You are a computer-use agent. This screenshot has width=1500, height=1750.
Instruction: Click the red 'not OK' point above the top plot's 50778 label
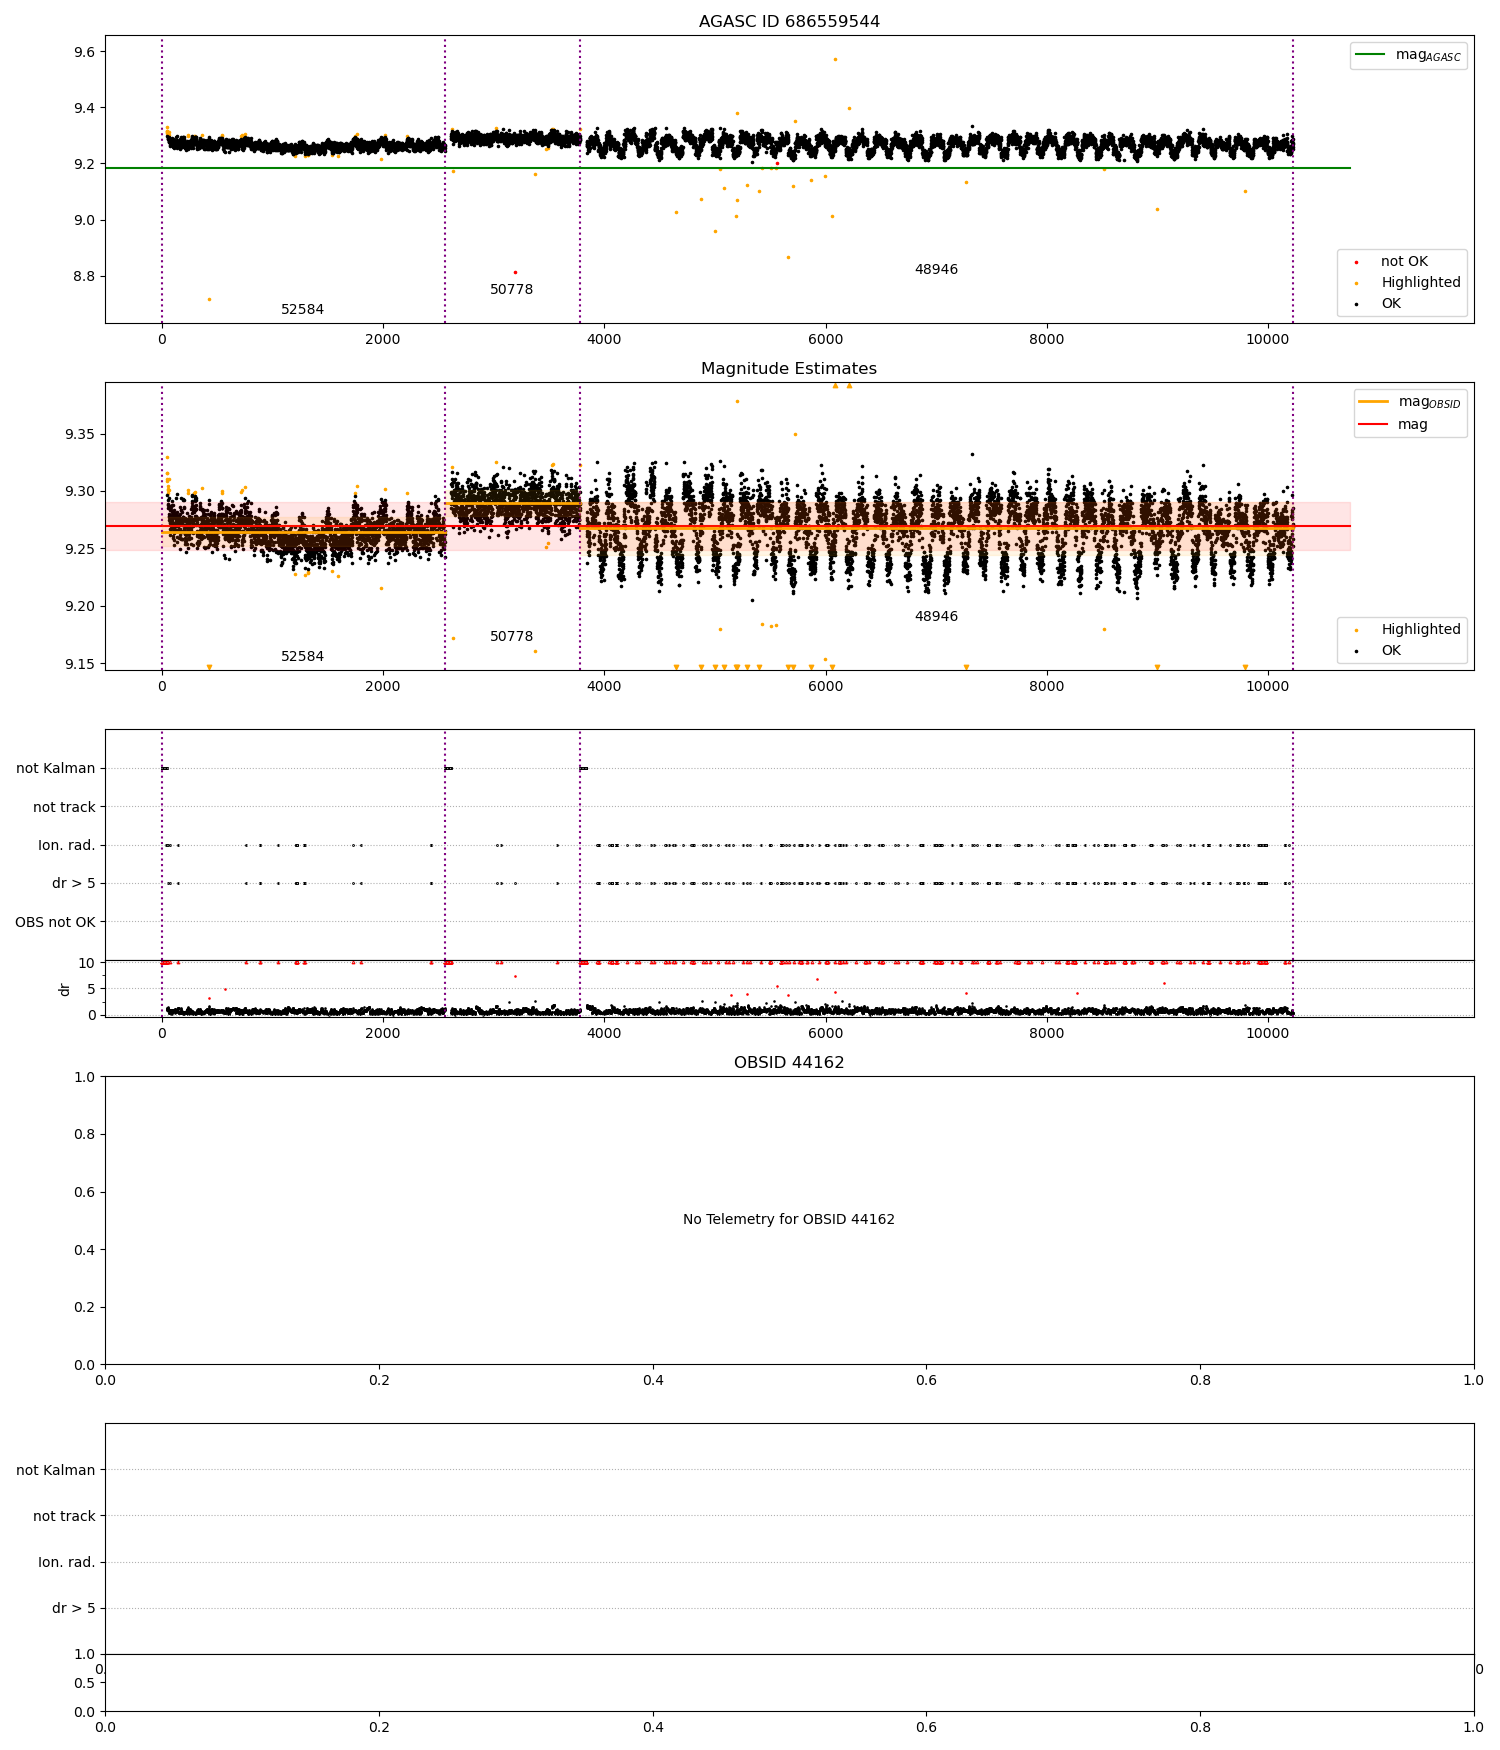pyautogui.click(x=515, y=272)
